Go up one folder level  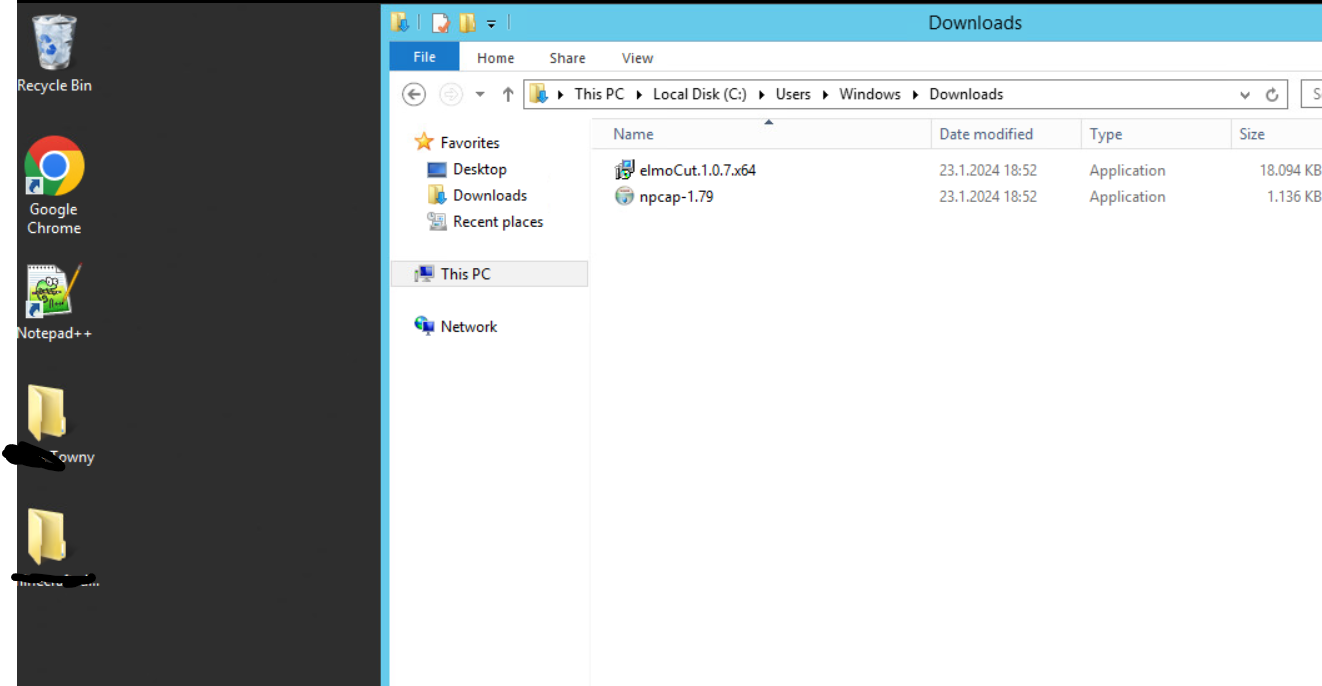pos(508,94)
